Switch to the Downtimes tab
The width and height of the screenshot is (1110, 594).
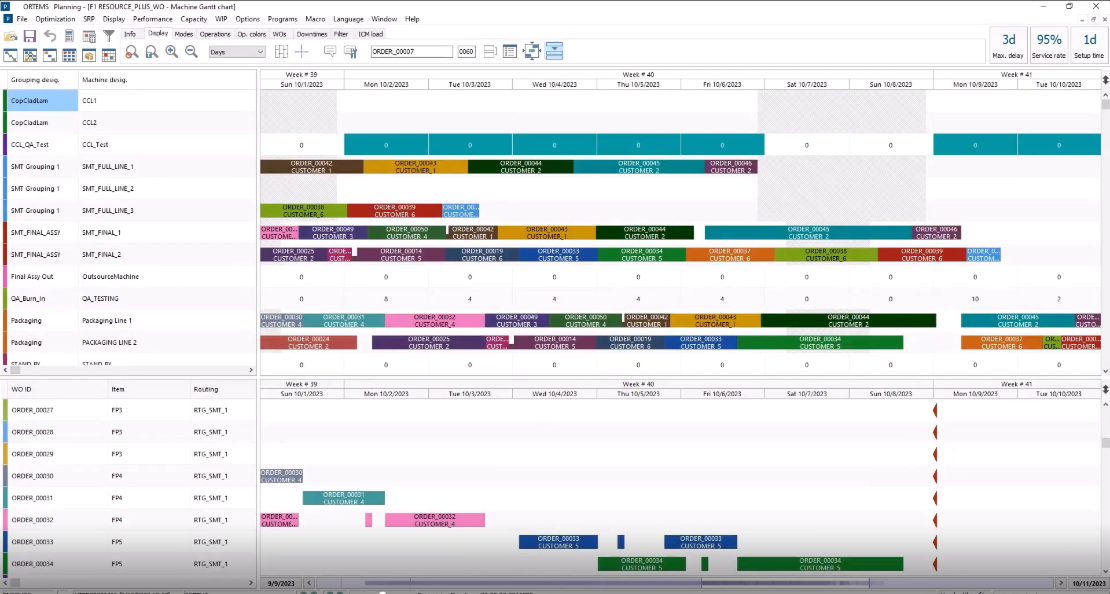[x=312, y=34]
